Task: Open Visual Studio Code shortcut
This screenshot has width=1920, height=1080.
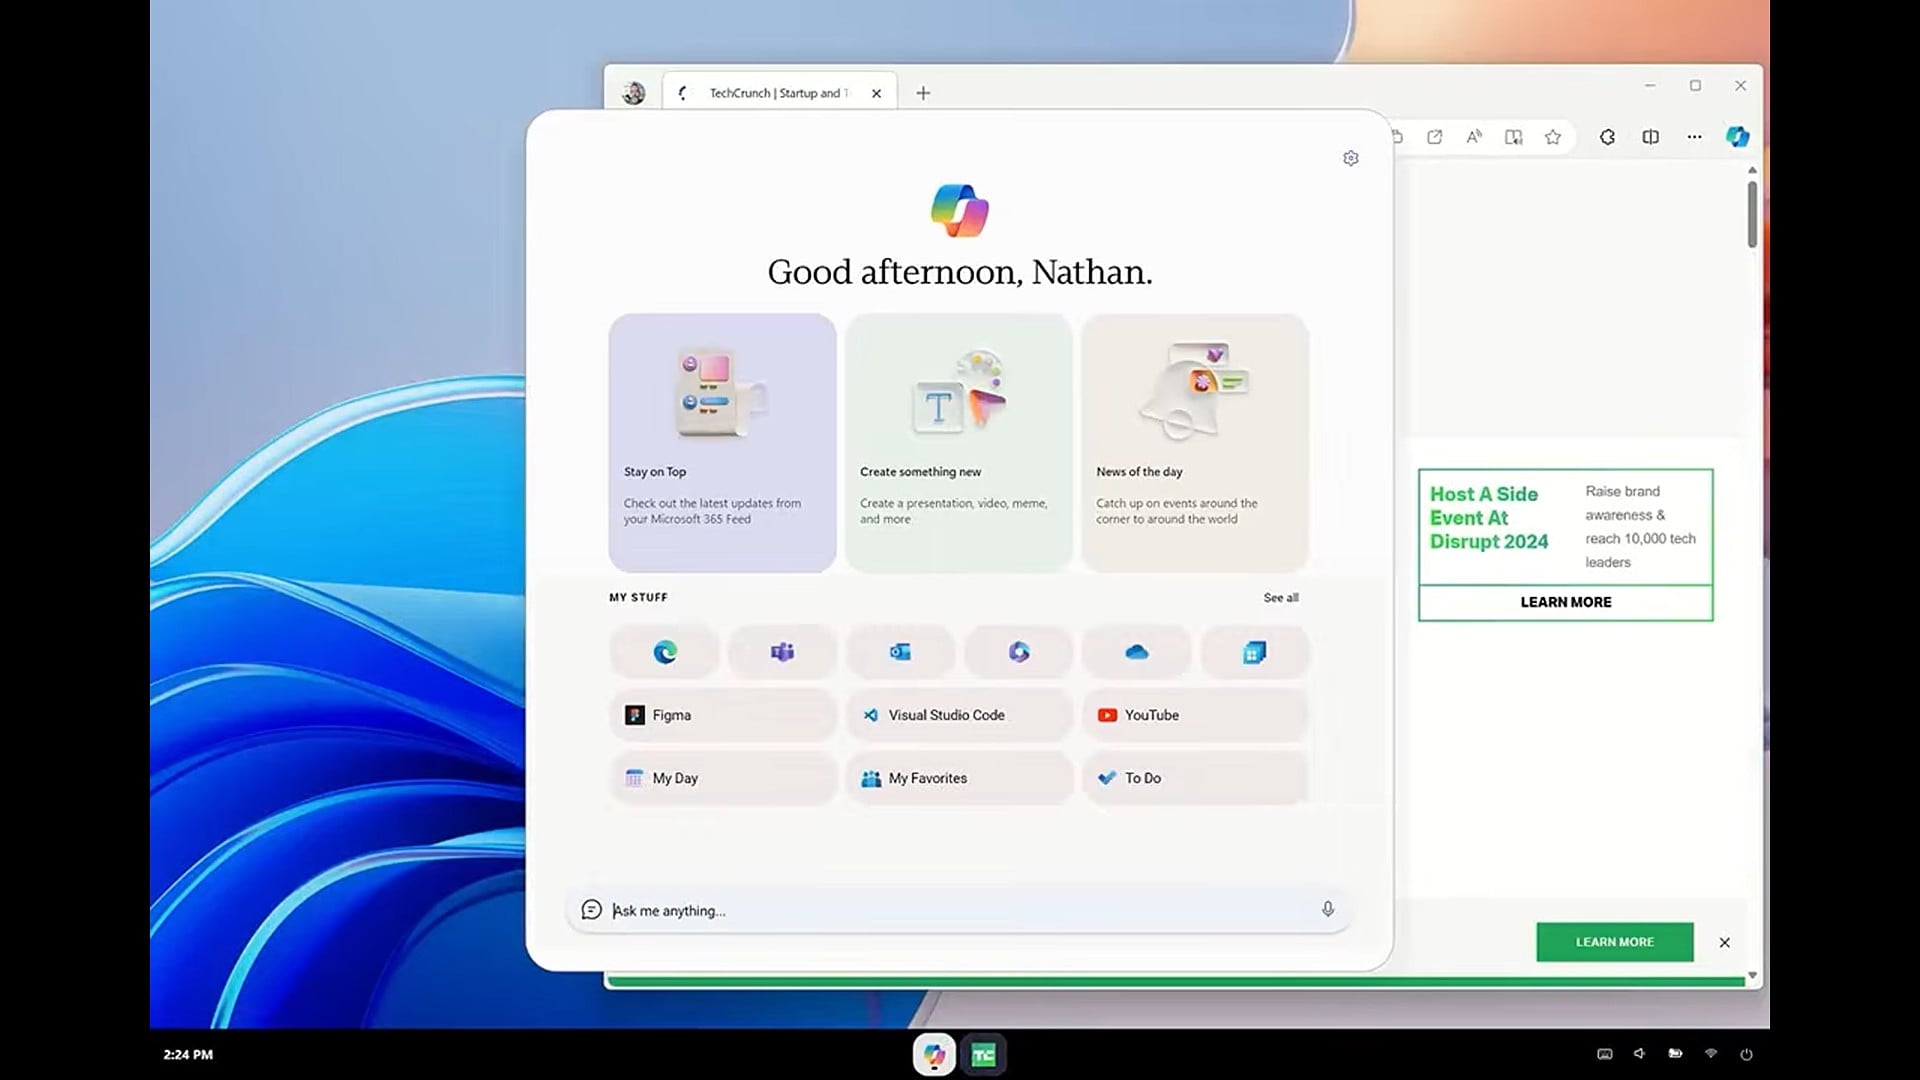Action: (958, 715)
